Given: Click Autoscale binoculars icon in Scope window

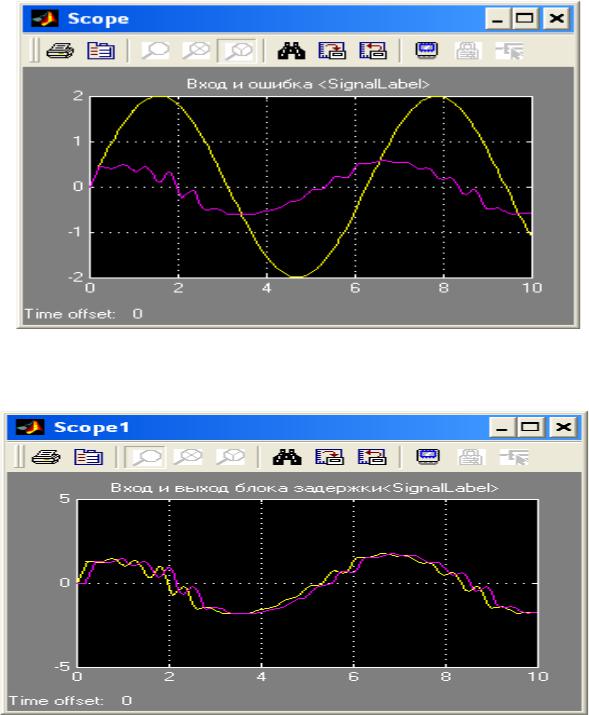Looking at the screenshot, I should 291,51.
